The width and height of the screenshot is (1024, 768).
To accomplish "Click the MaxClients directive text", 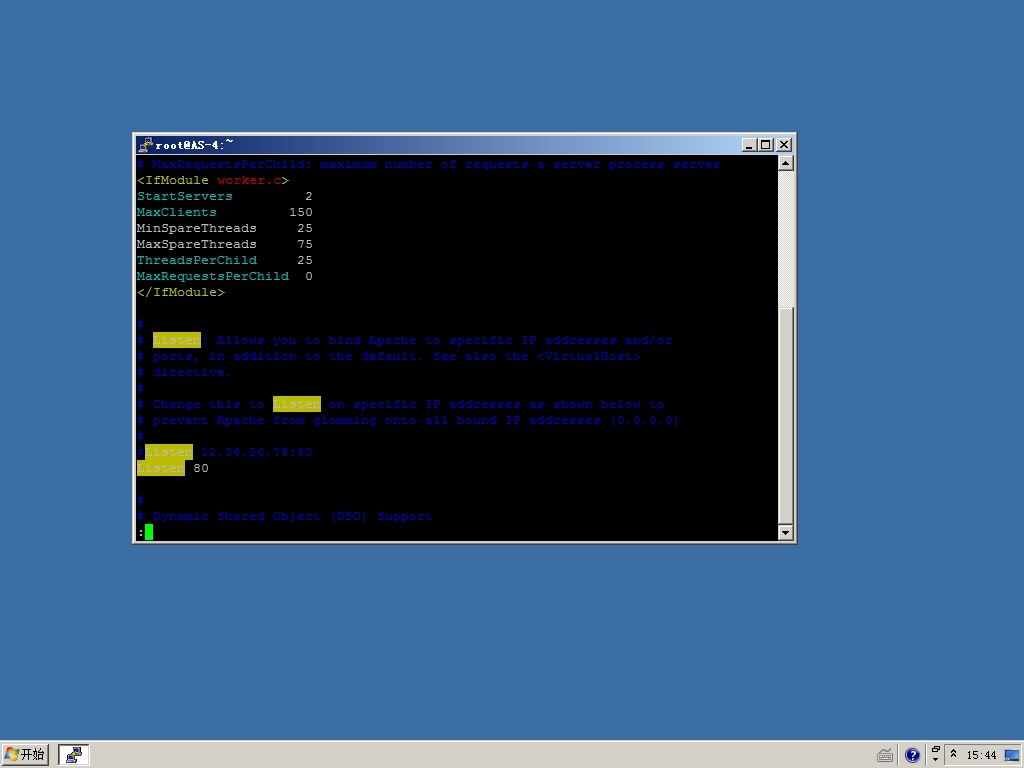I will (176, 212).
